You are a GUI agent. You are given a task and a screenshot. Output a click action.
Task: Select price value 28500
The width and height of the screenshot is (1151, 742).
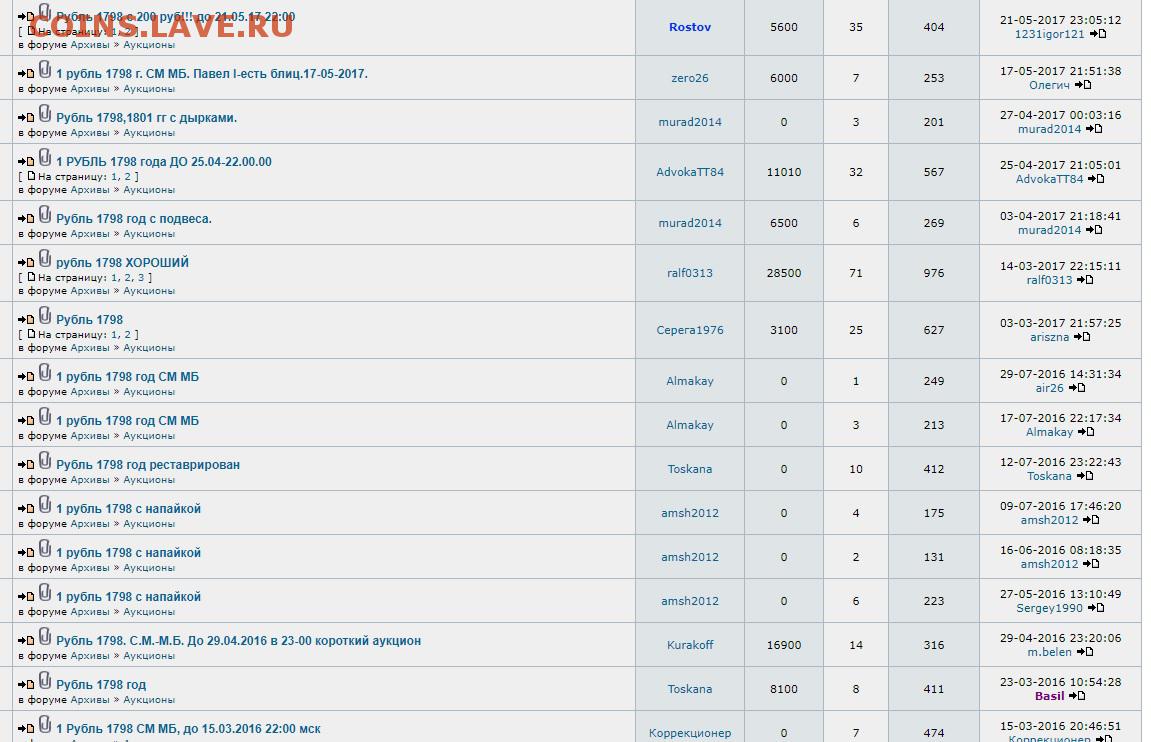tap(783, 273)
